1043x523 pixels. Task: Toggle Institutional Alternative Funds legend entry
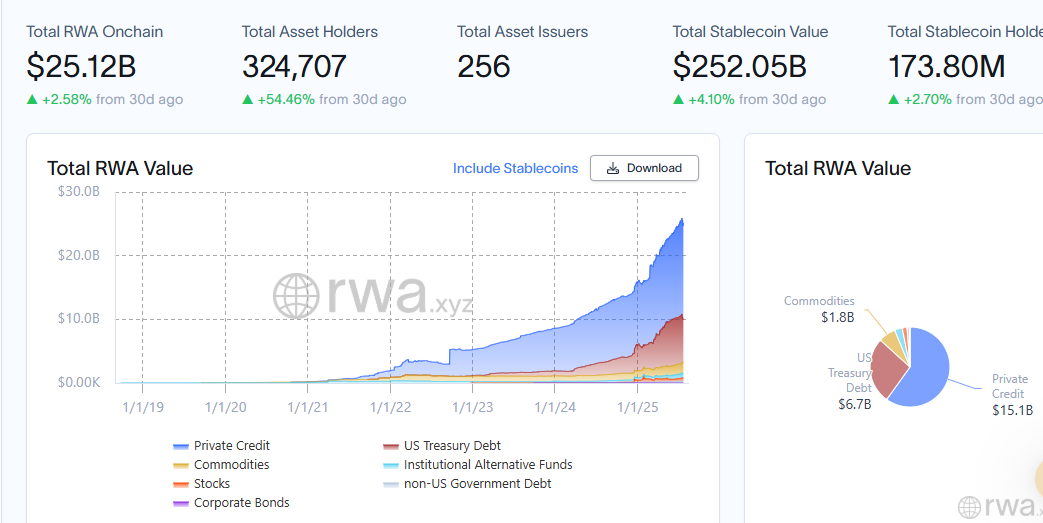click(x=488, y=465)
